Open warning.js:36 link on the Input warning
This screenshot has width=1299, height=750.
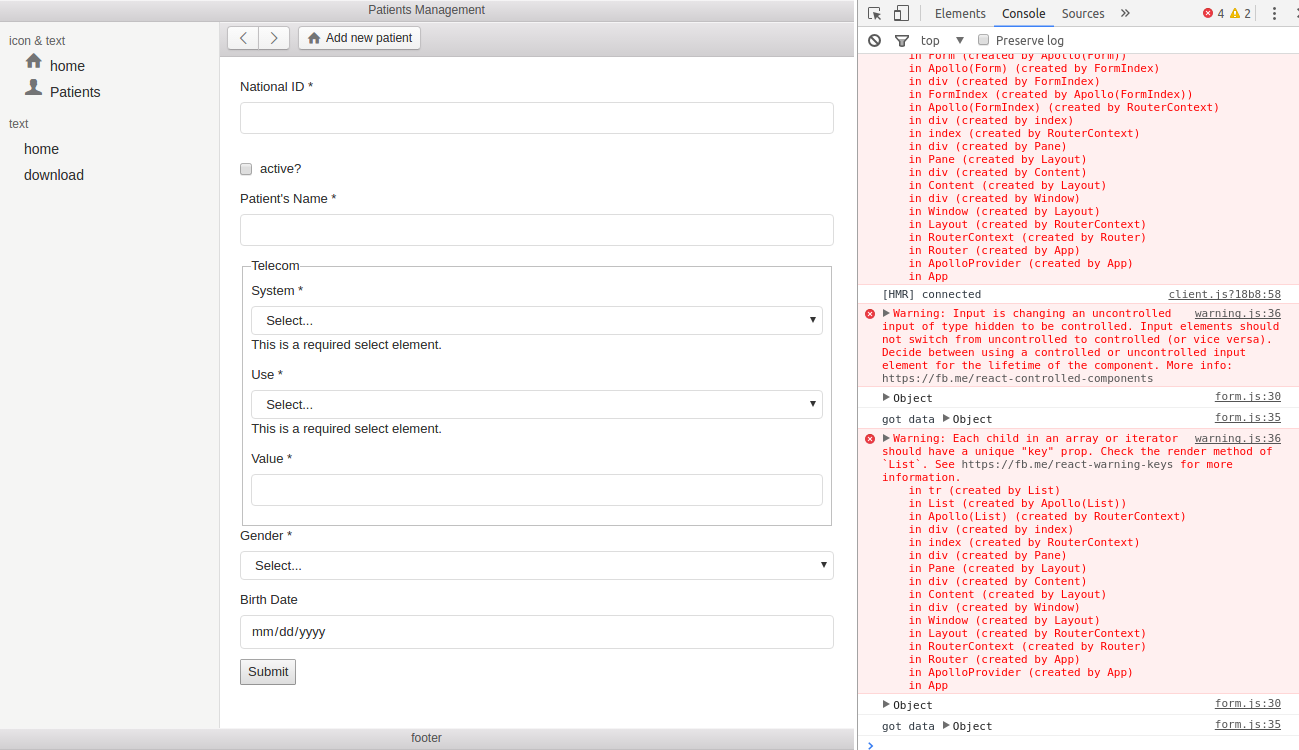[x=1237, y=313]
